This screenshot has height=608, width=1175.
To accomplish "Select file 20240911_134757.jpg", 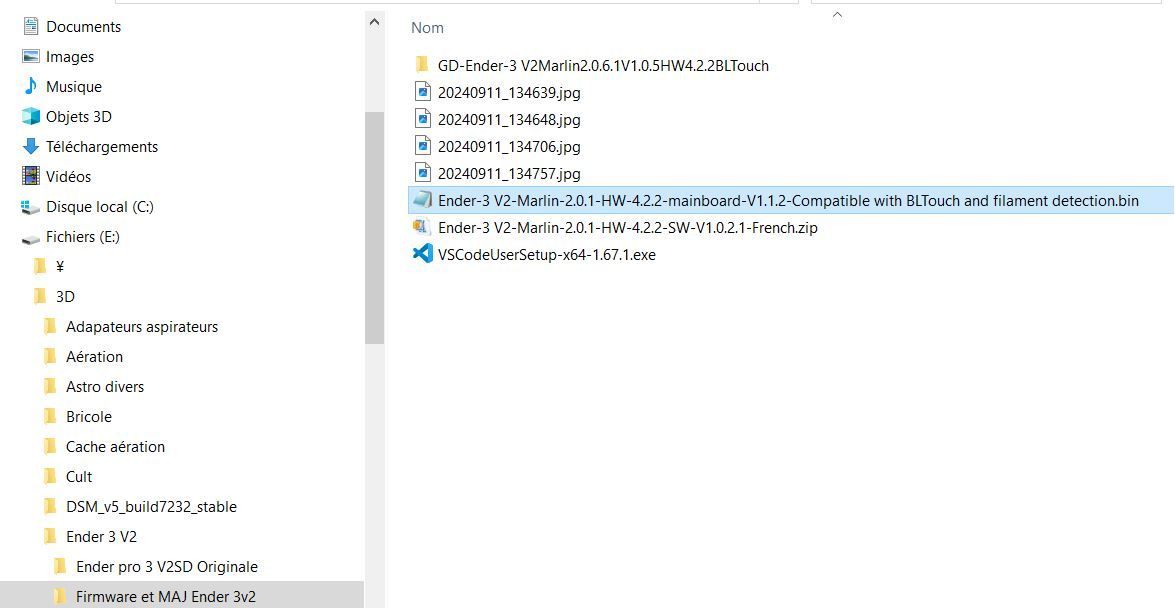I will [x=509, y=173].
